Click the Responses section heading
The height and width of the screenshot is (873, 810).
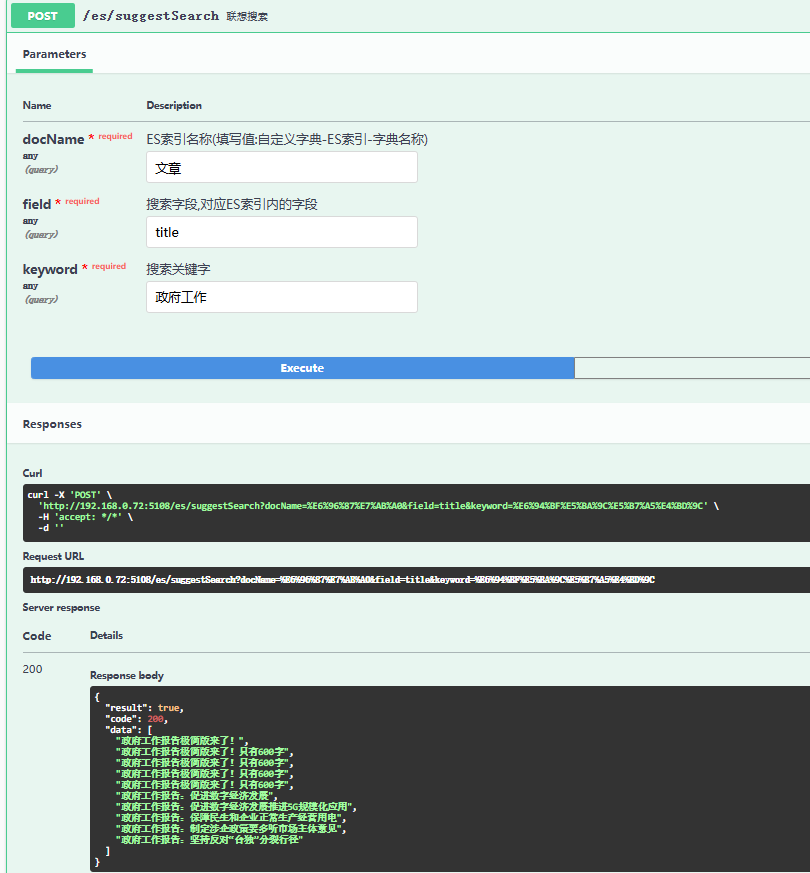52,424
